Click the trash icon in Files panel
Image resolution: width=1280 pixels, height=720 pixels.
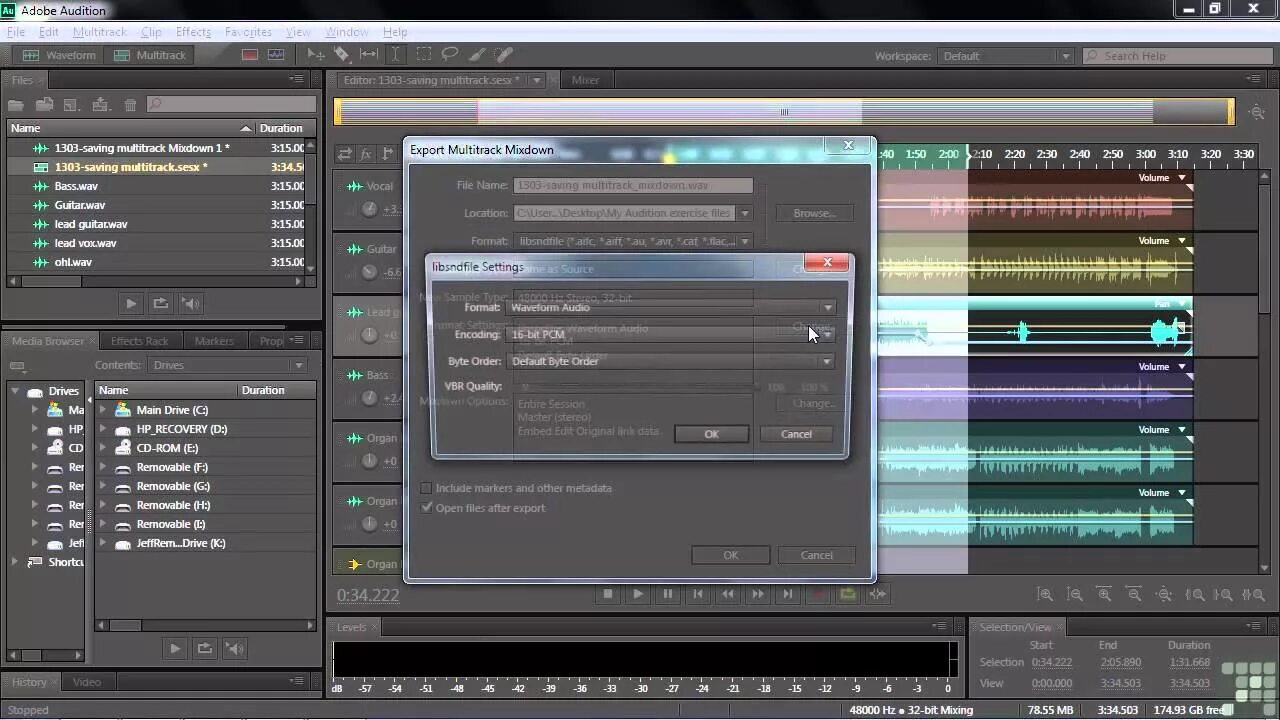point(130,104)
